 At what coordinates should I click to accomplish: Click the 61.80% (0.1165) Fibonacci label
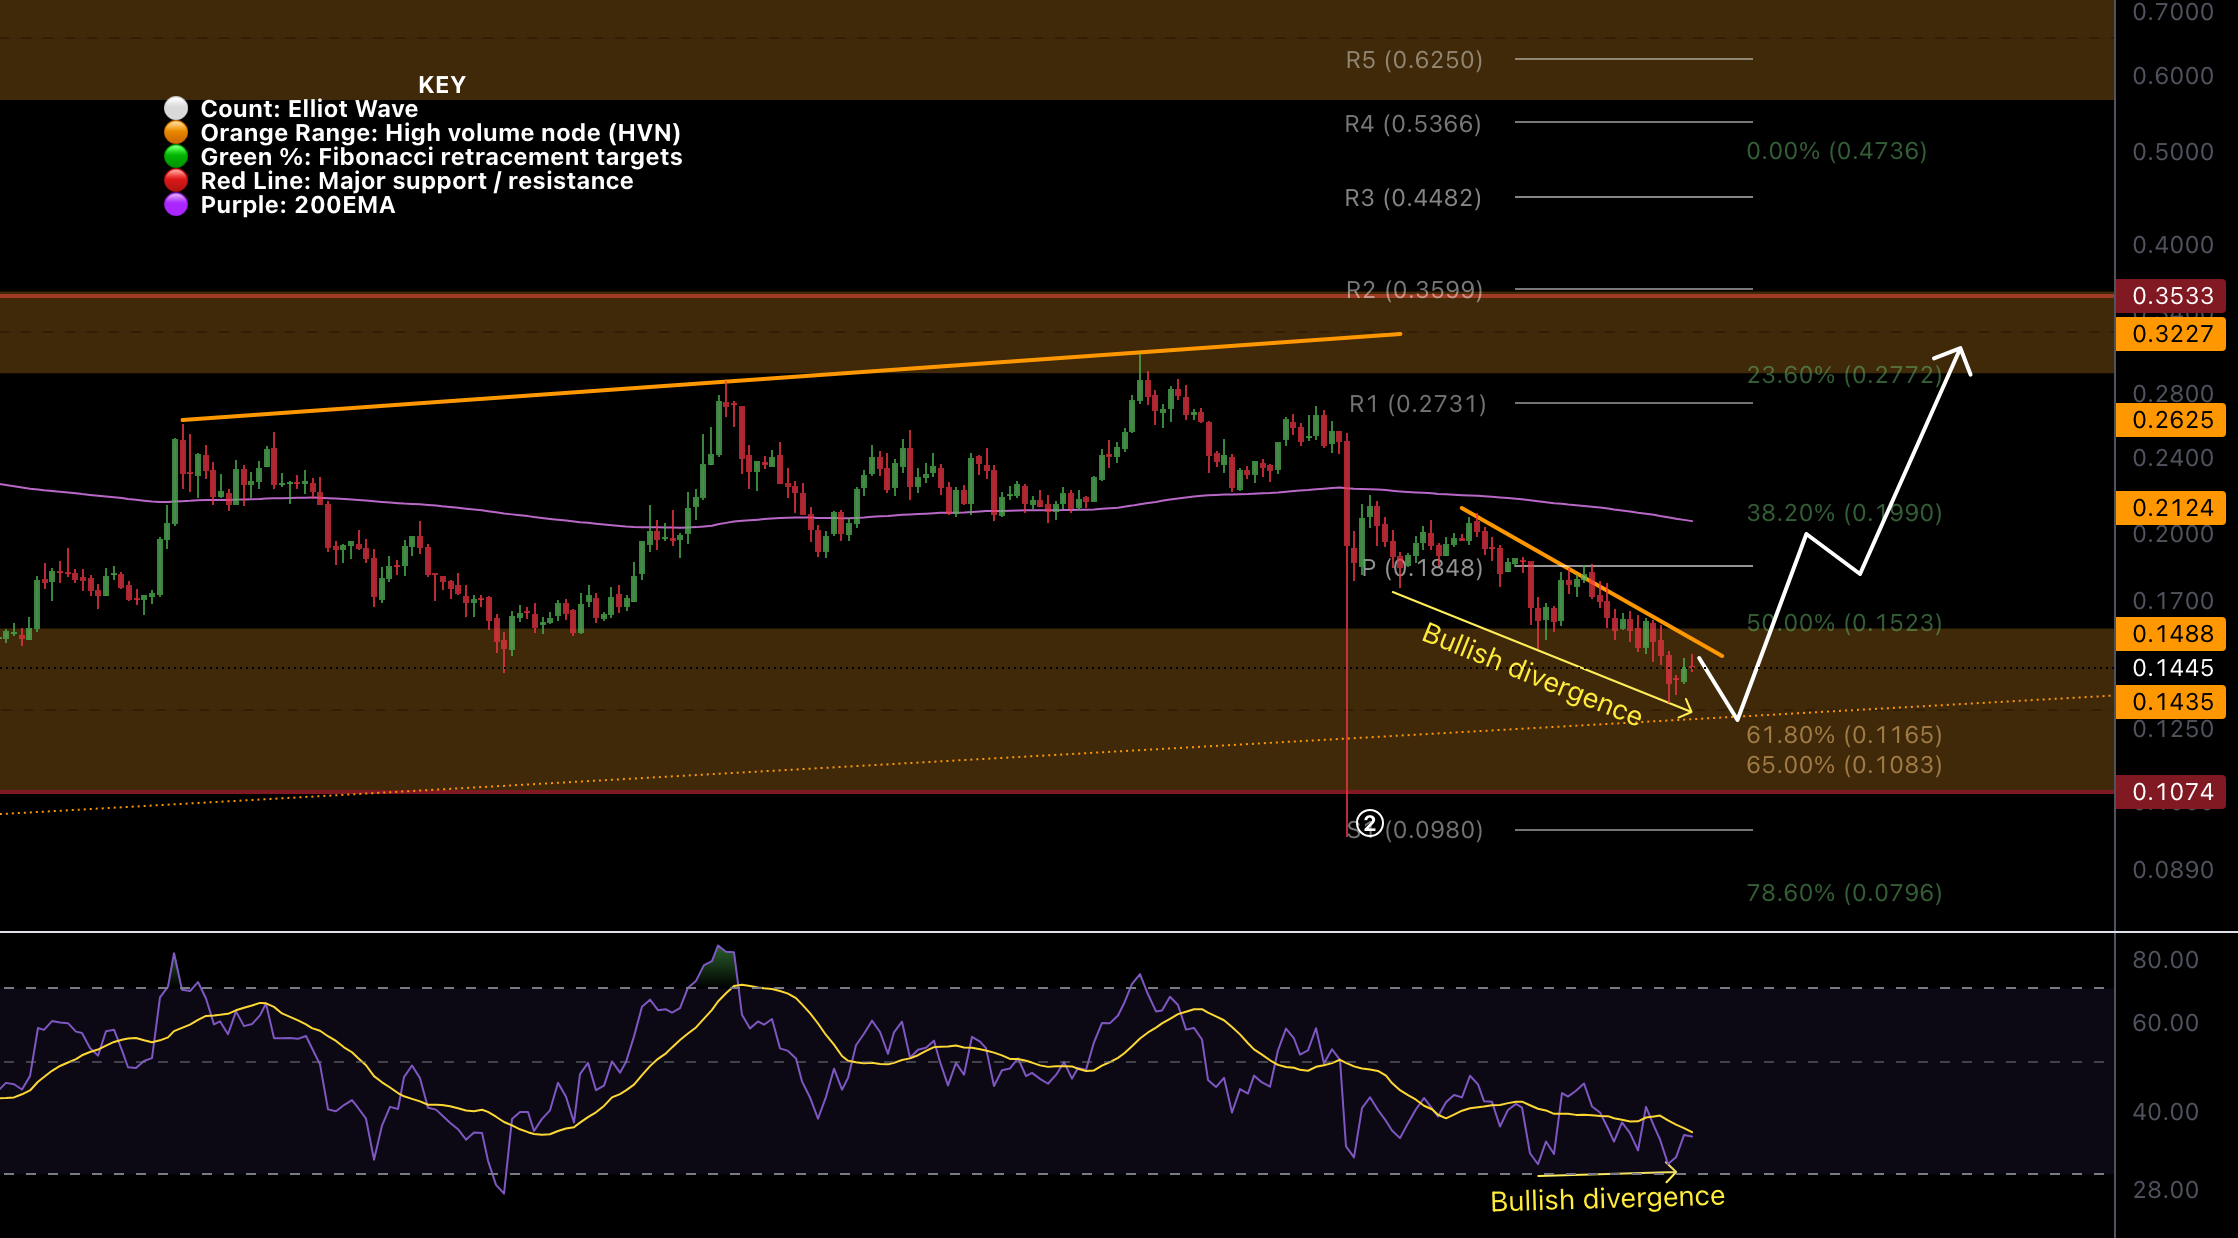tap(1843, 735)
